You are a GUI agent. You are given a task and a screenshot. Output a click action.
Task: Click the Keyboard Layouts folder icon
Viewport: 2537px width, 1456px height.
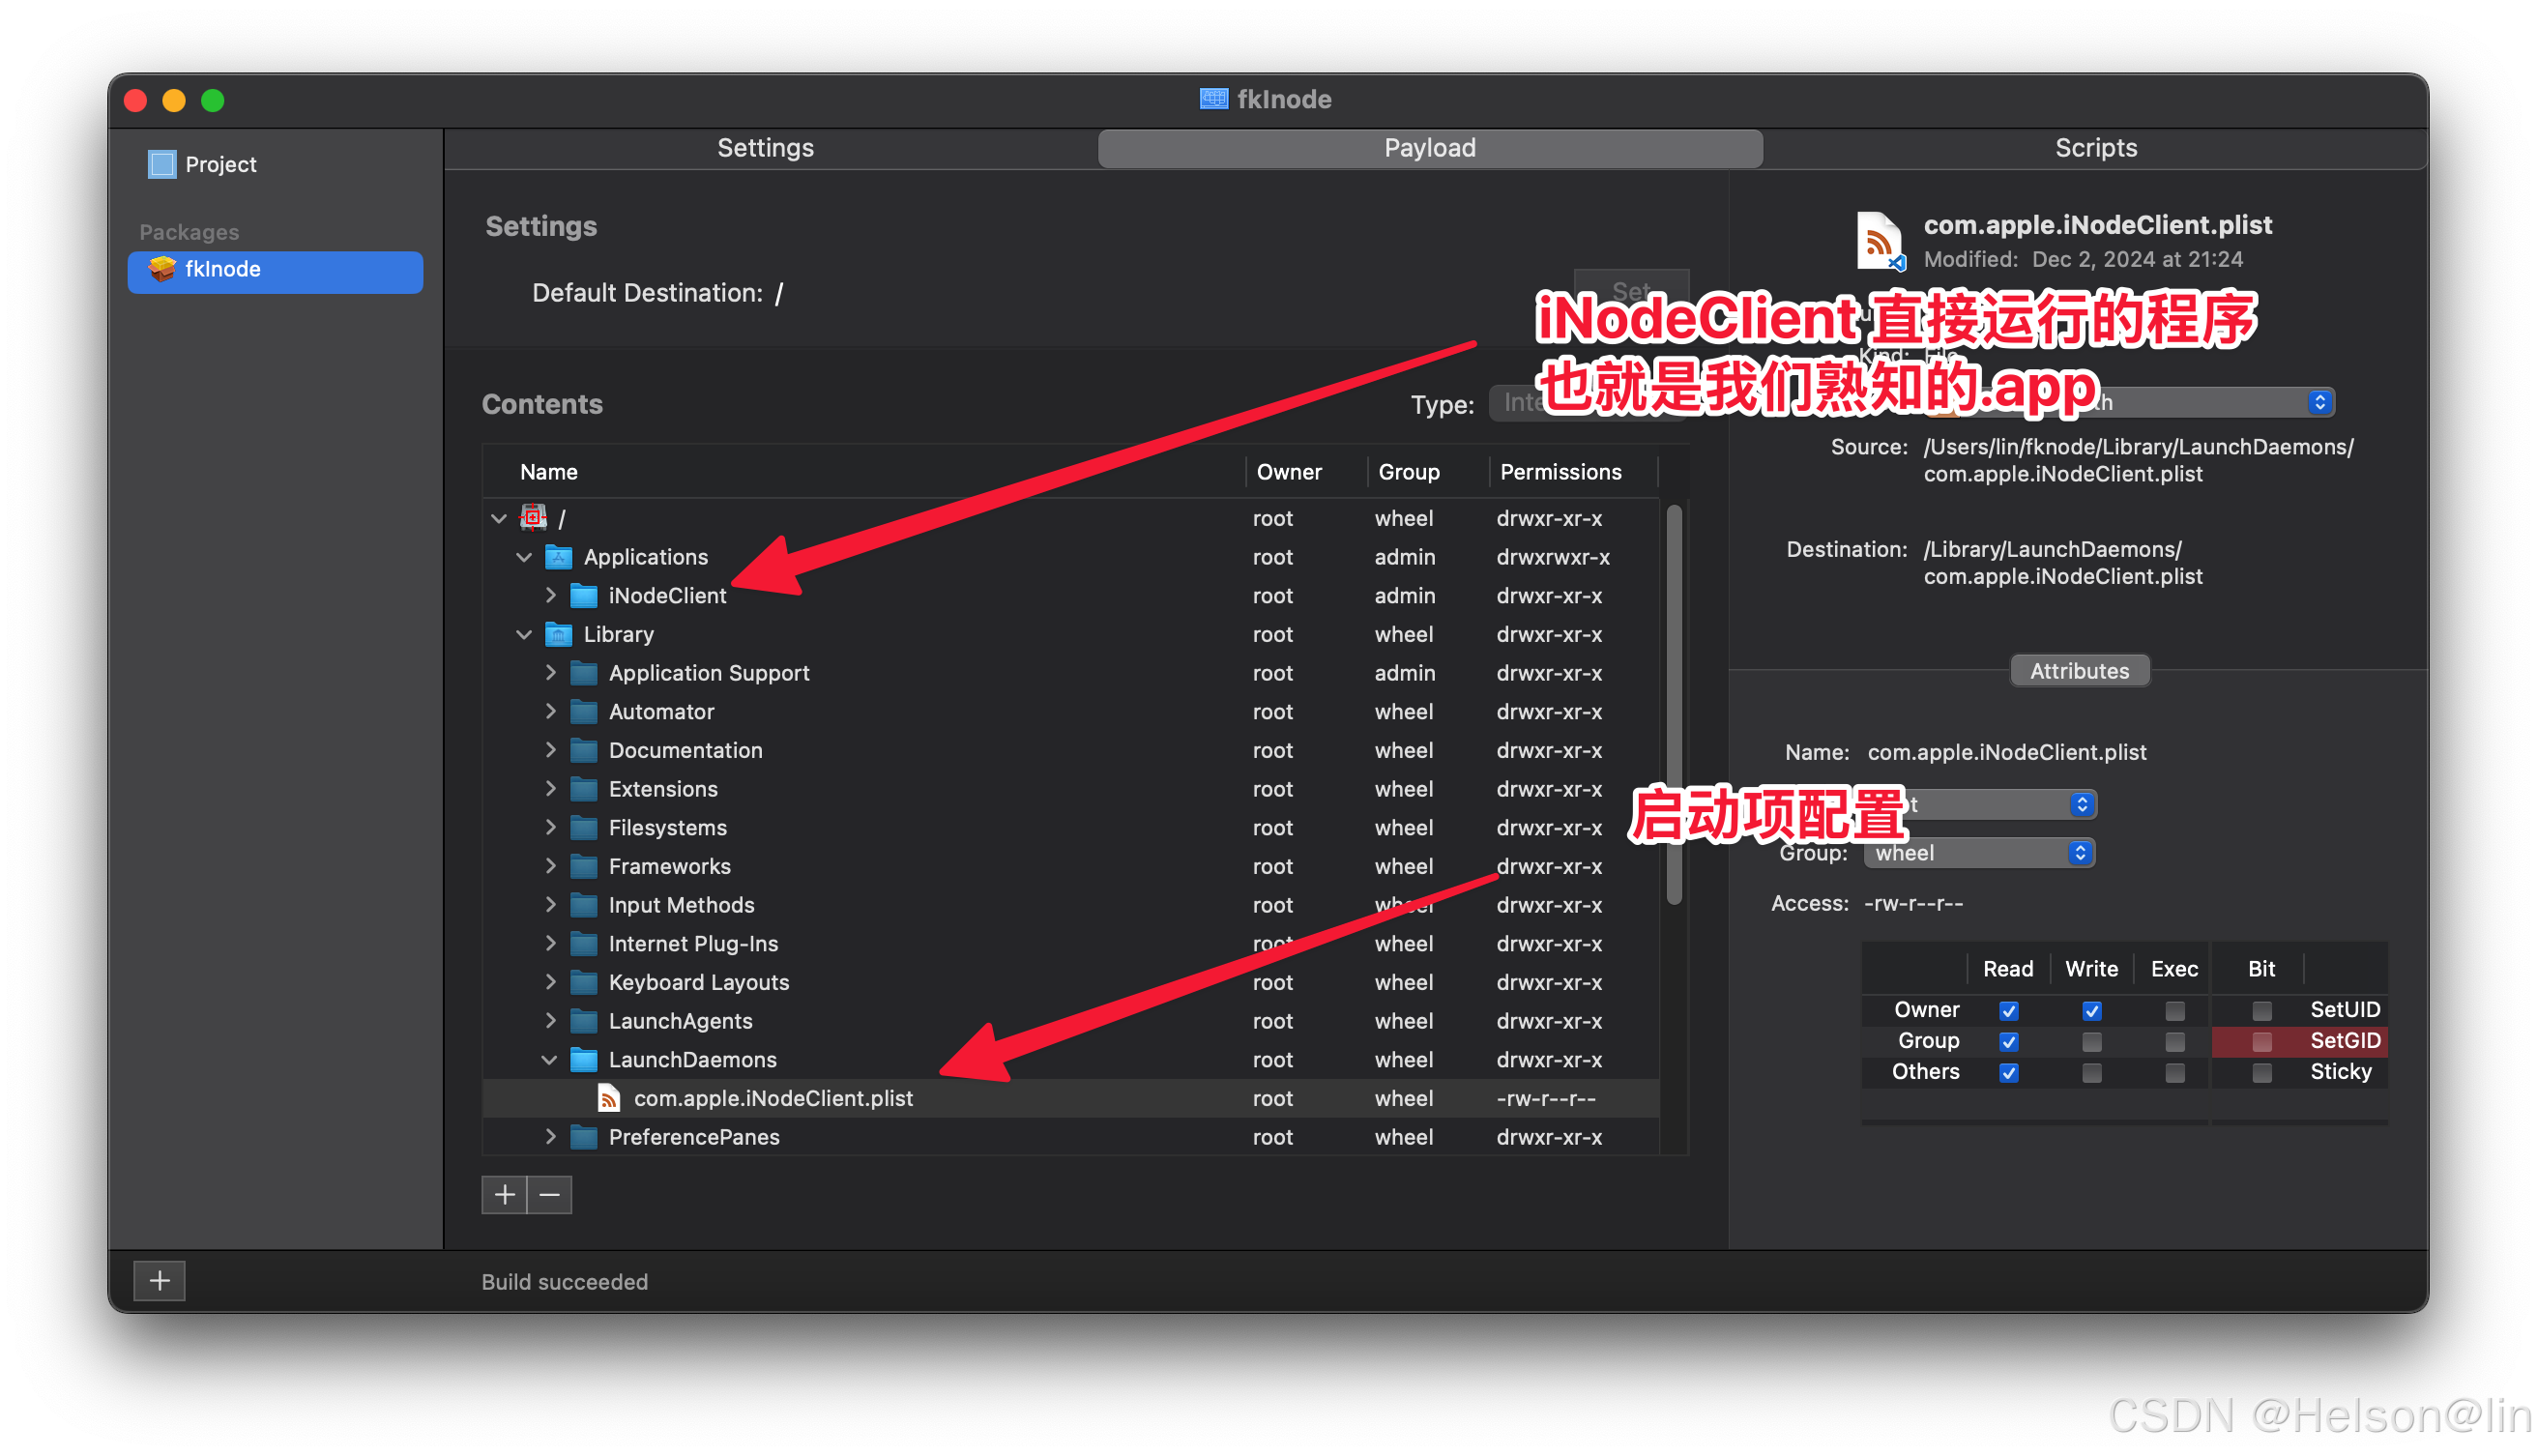pos(583,982)
